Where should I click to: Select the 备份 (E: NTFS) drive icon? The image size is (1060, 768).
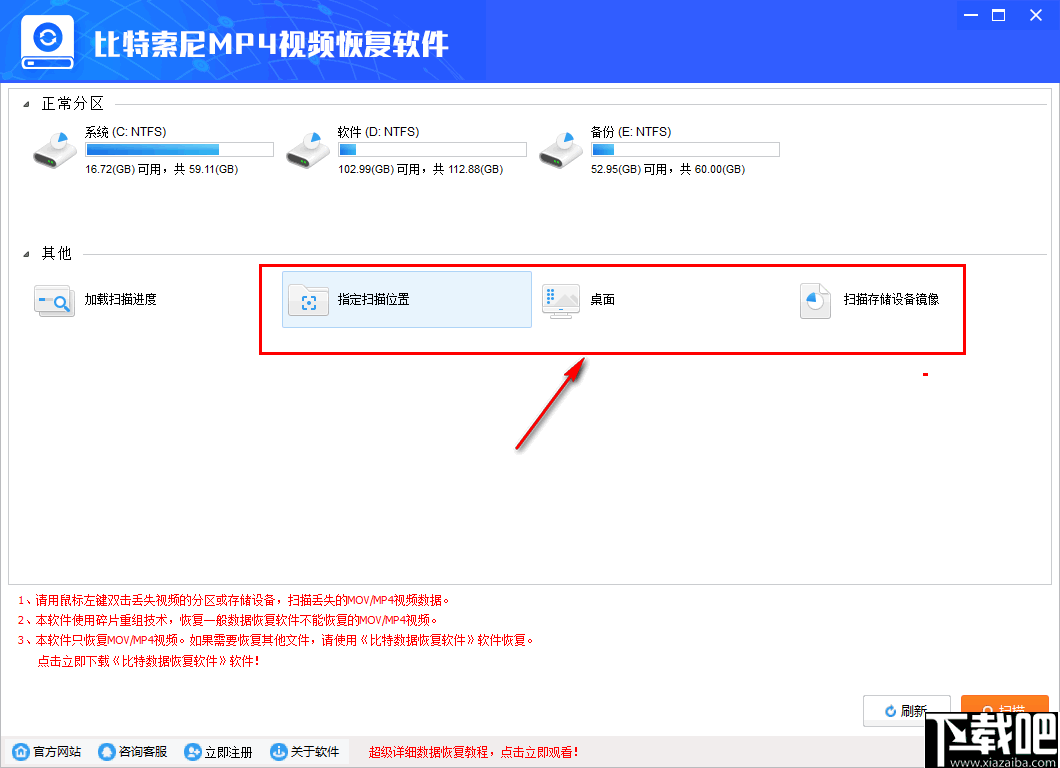click(560, 150)
